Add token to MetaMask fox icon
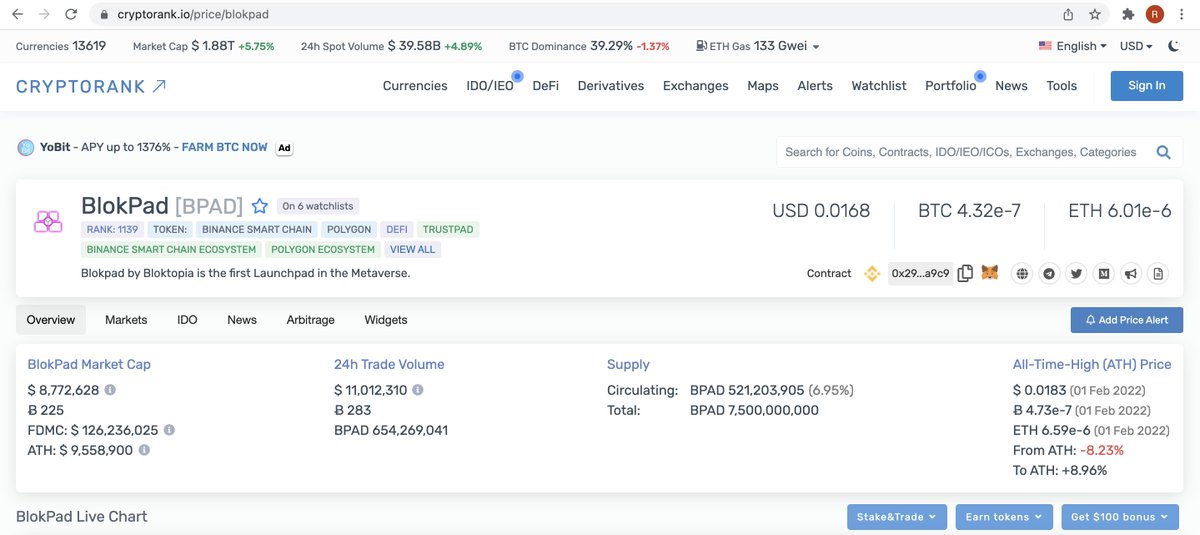Screen dimensions: 1200x535 click(x=989, y=273)
